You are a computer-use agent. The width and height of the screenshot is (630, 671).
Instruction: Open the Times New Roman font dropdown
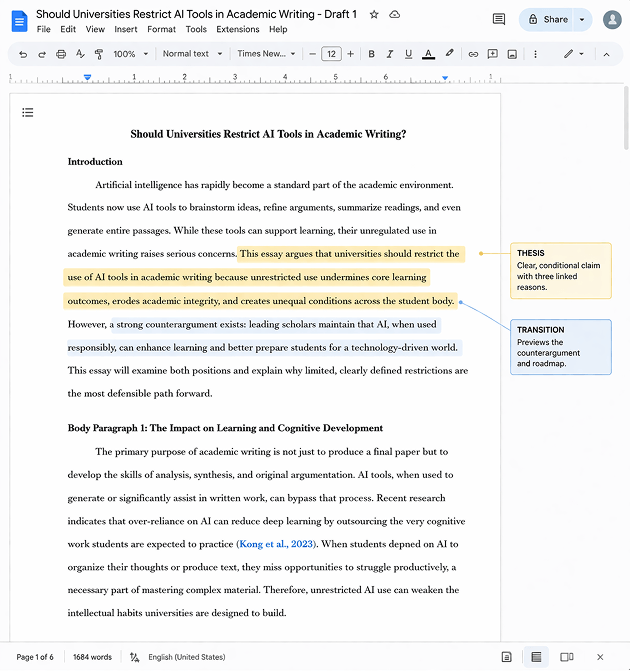click(x=266, y=54)
